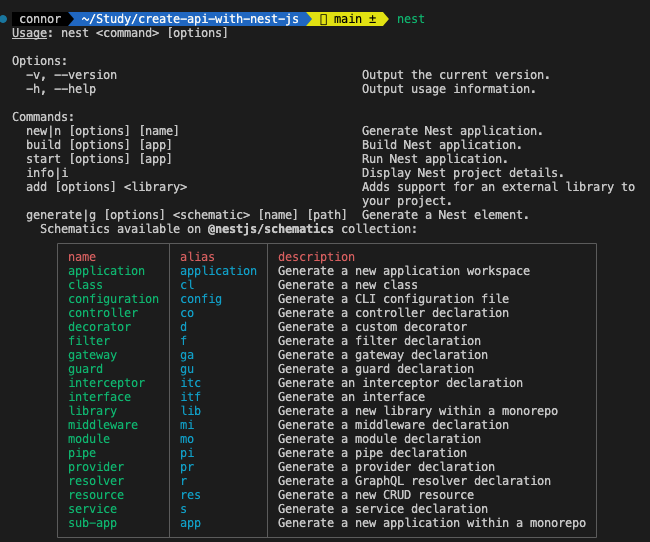Click 'middleware' in the name column
650x542 pixels.
(103, 425)
